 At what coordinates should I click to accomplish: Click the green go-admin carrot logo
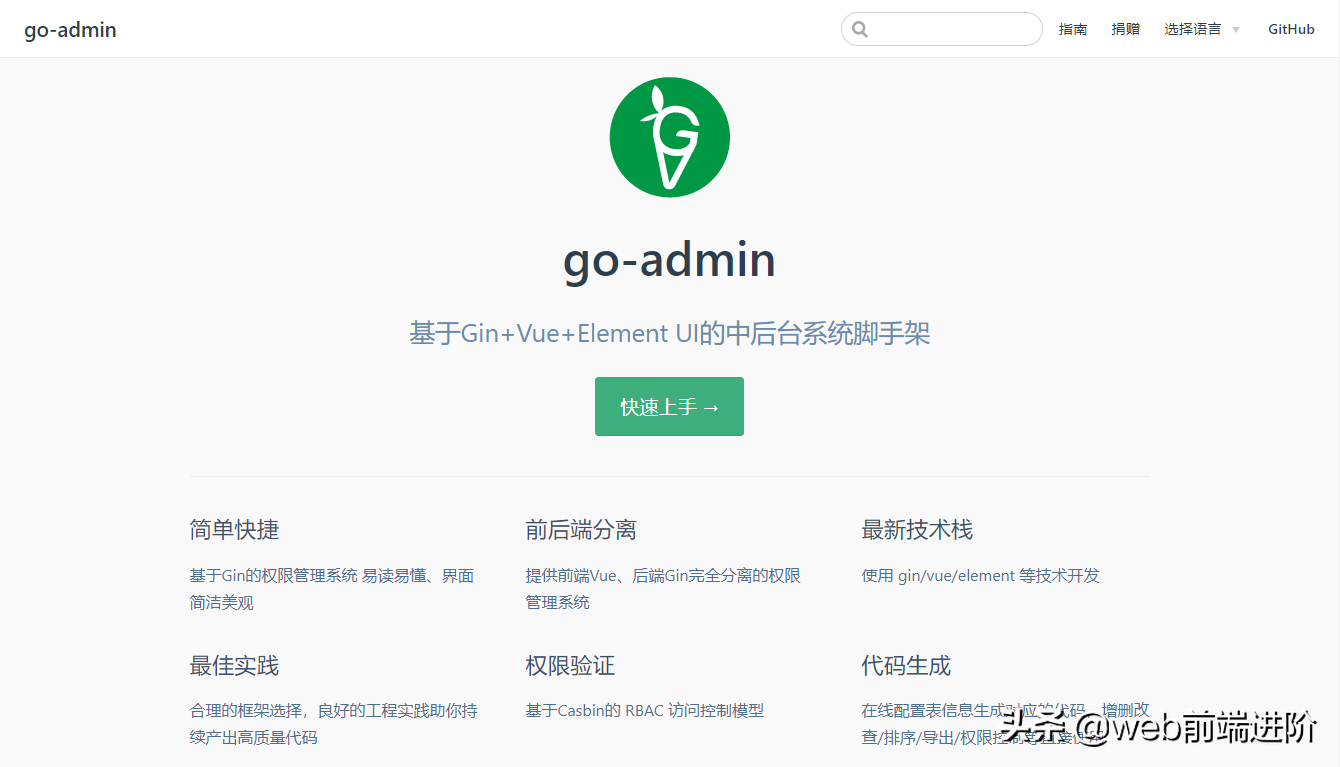pos(669,137)
